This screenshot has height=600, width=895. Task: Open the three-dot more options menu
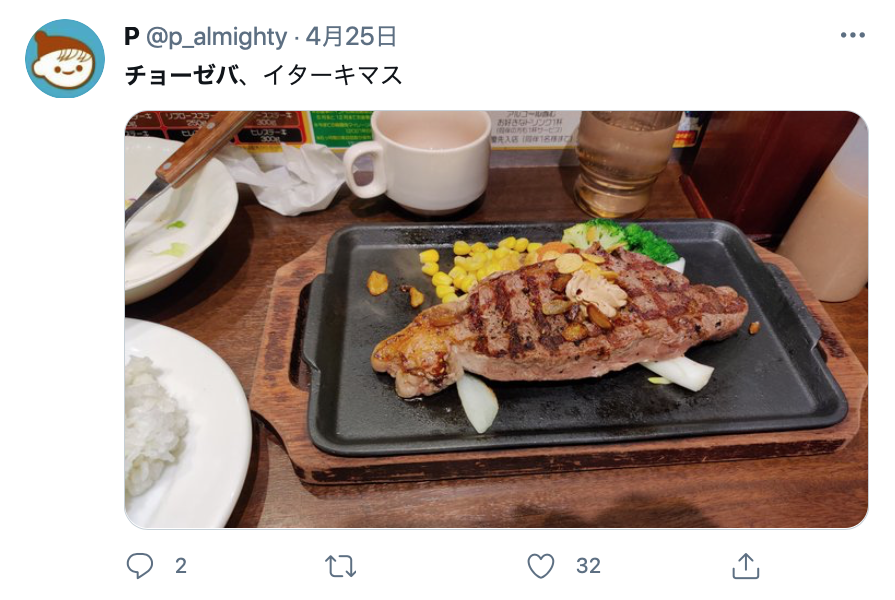(853, 35)
